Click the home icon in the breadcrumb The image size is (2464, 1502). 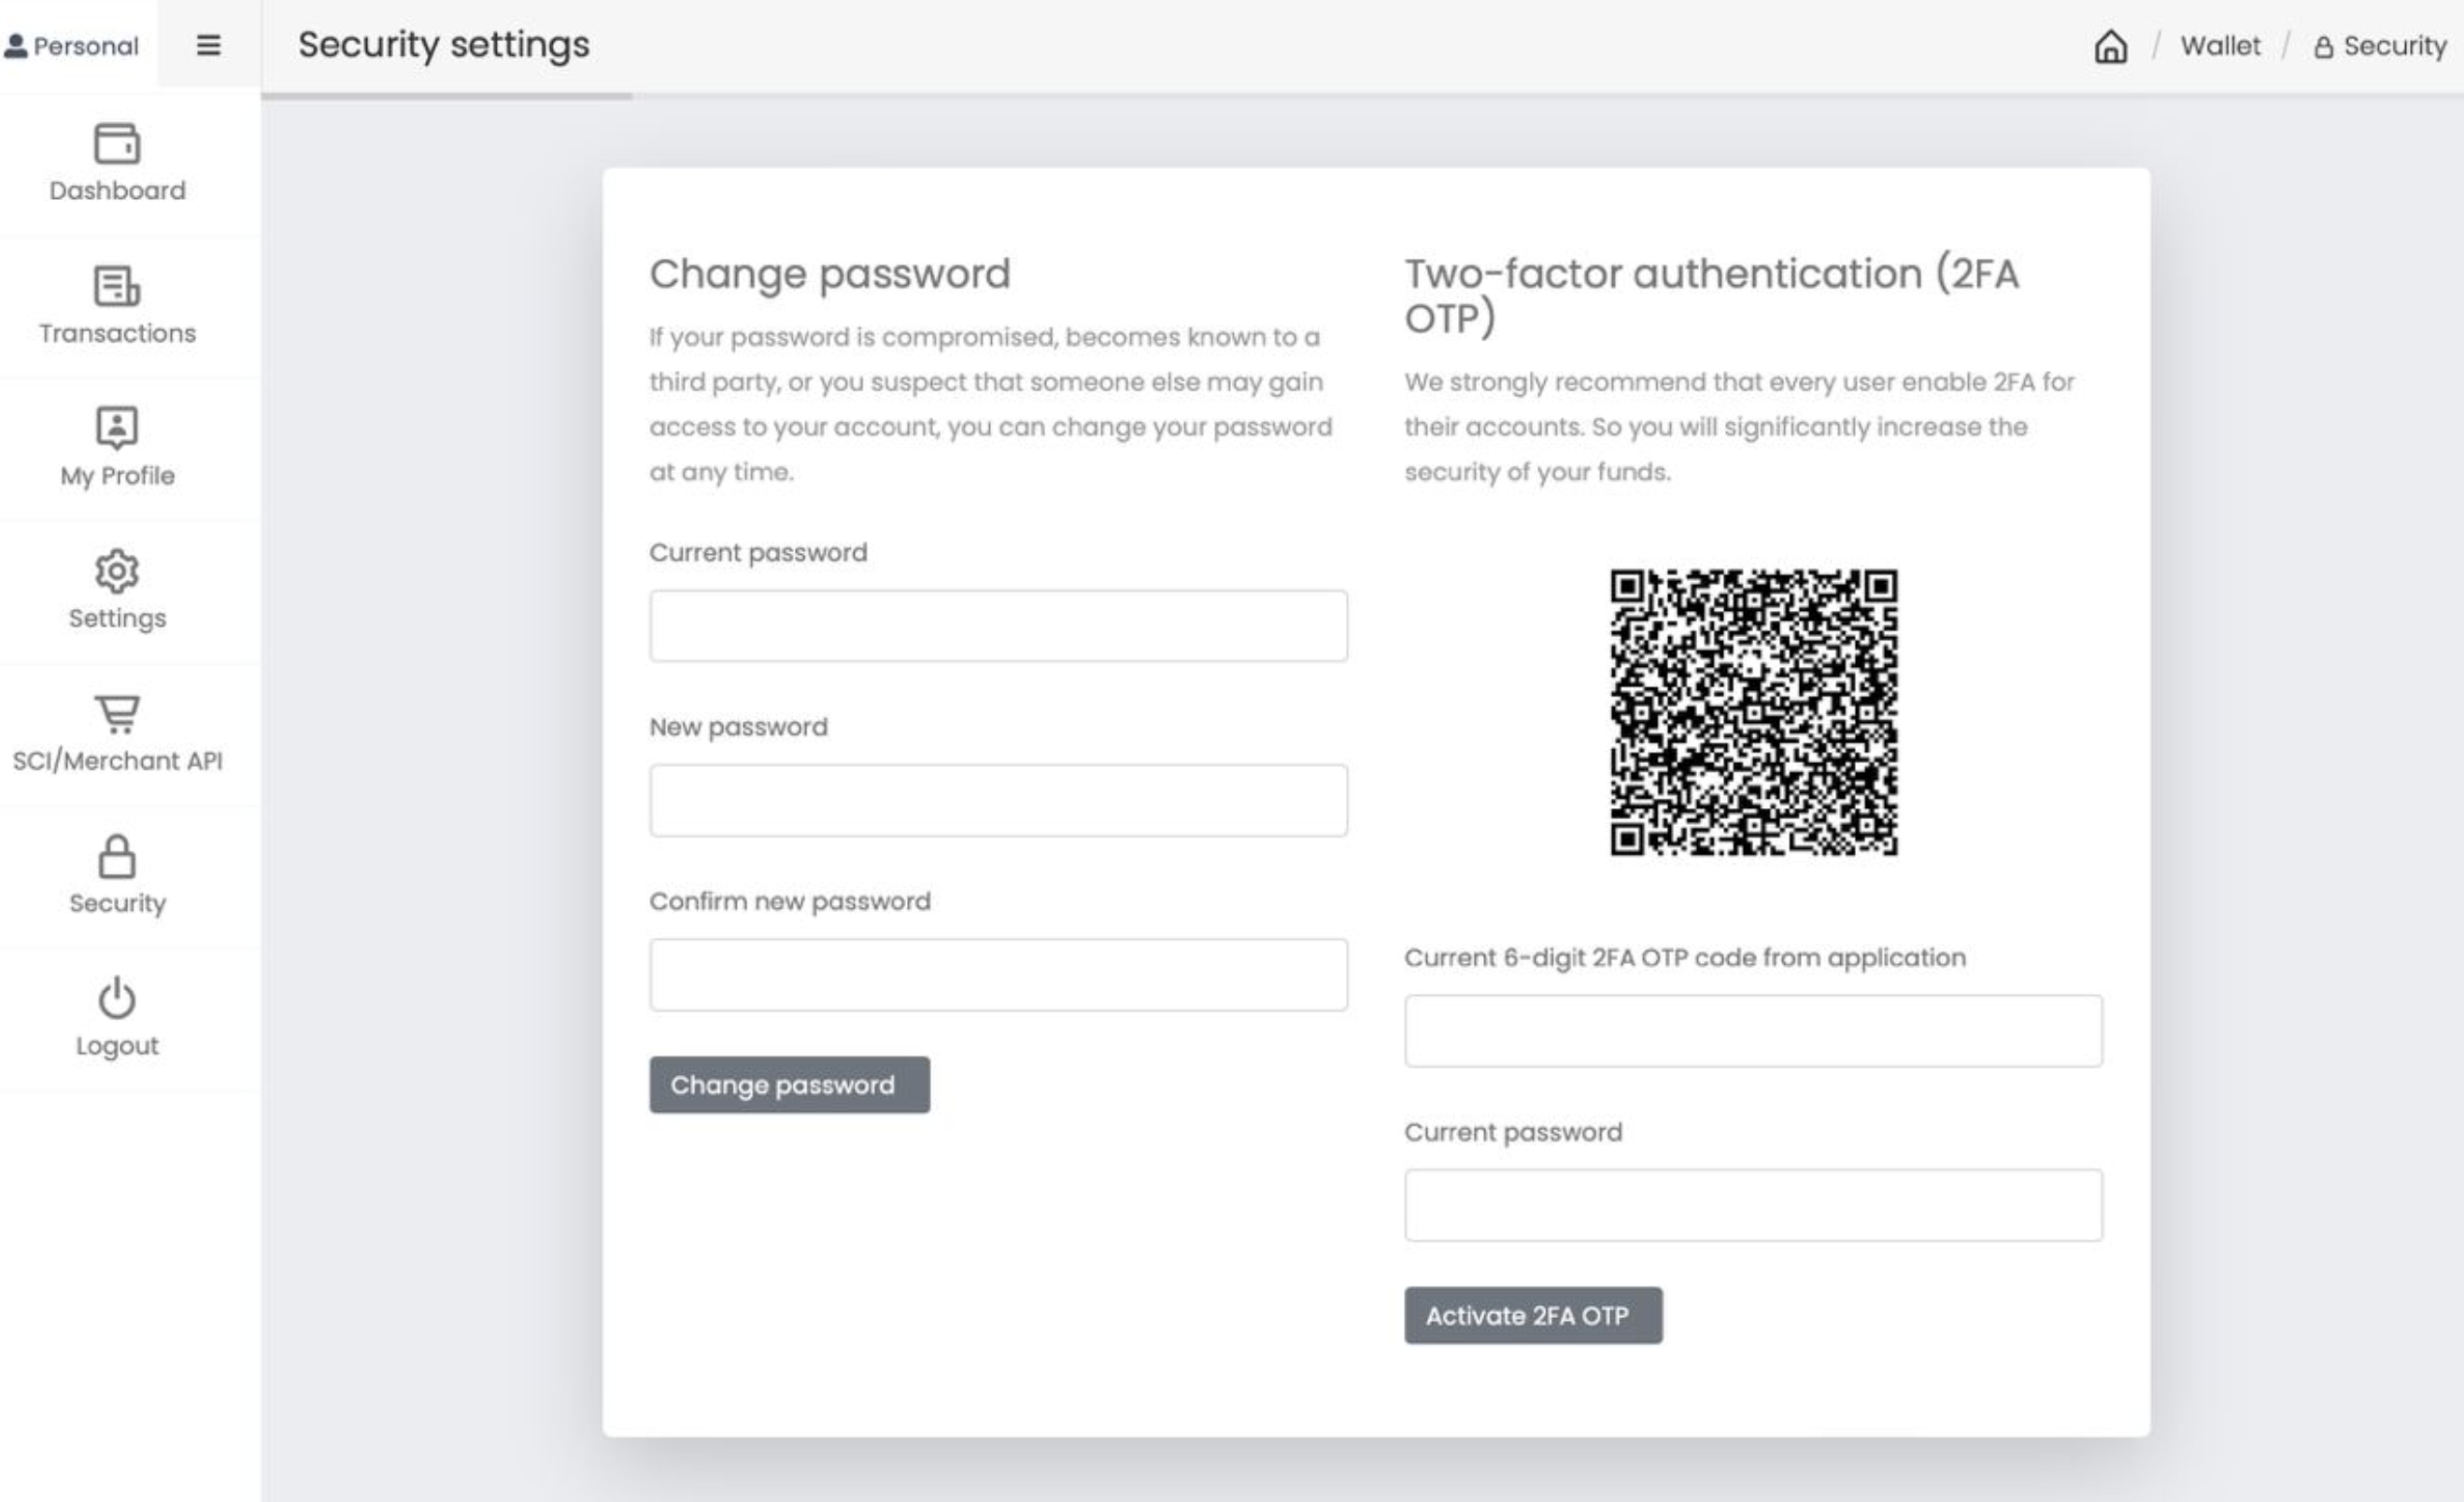pos(2110,46)
